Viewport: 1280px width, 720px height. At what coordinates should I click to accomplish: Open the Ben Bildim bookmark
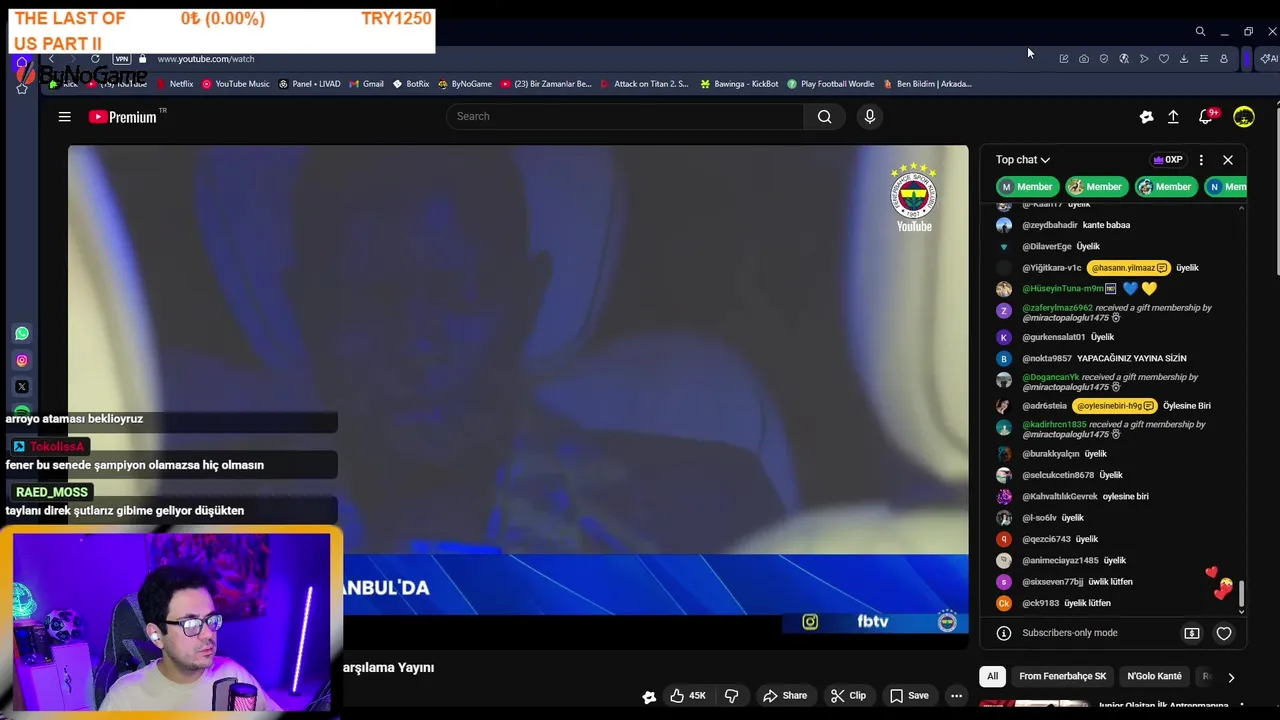[927, 84]
